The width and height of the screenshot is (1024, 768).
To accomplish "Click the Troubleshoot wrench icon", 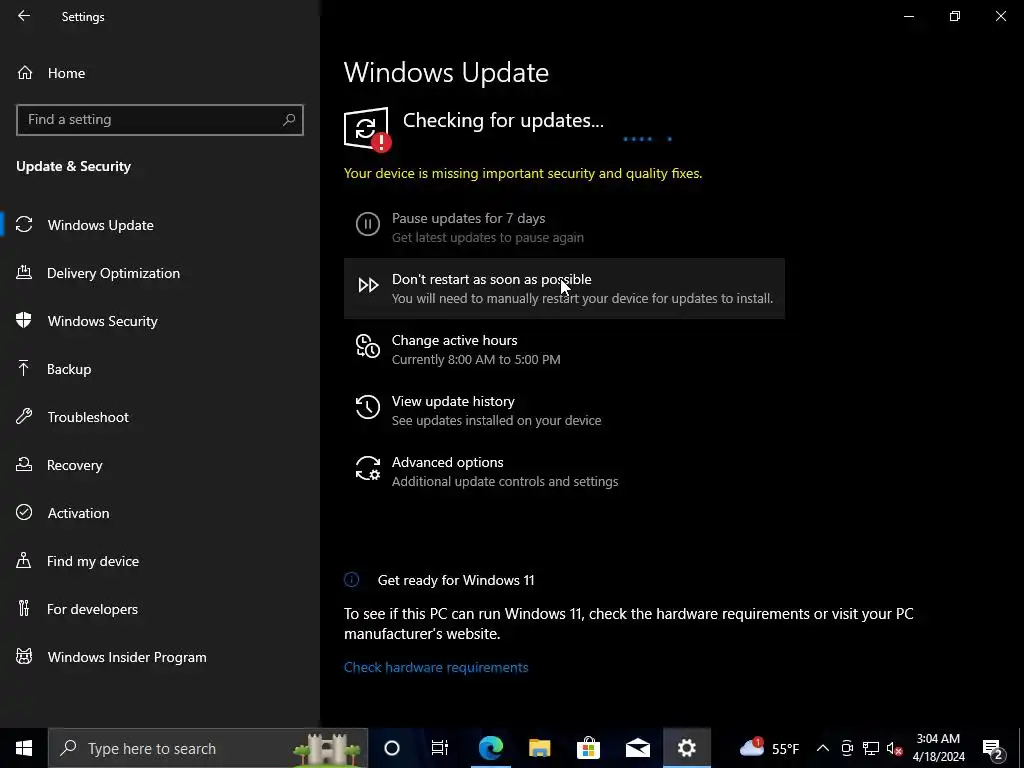I will point(24,416).
